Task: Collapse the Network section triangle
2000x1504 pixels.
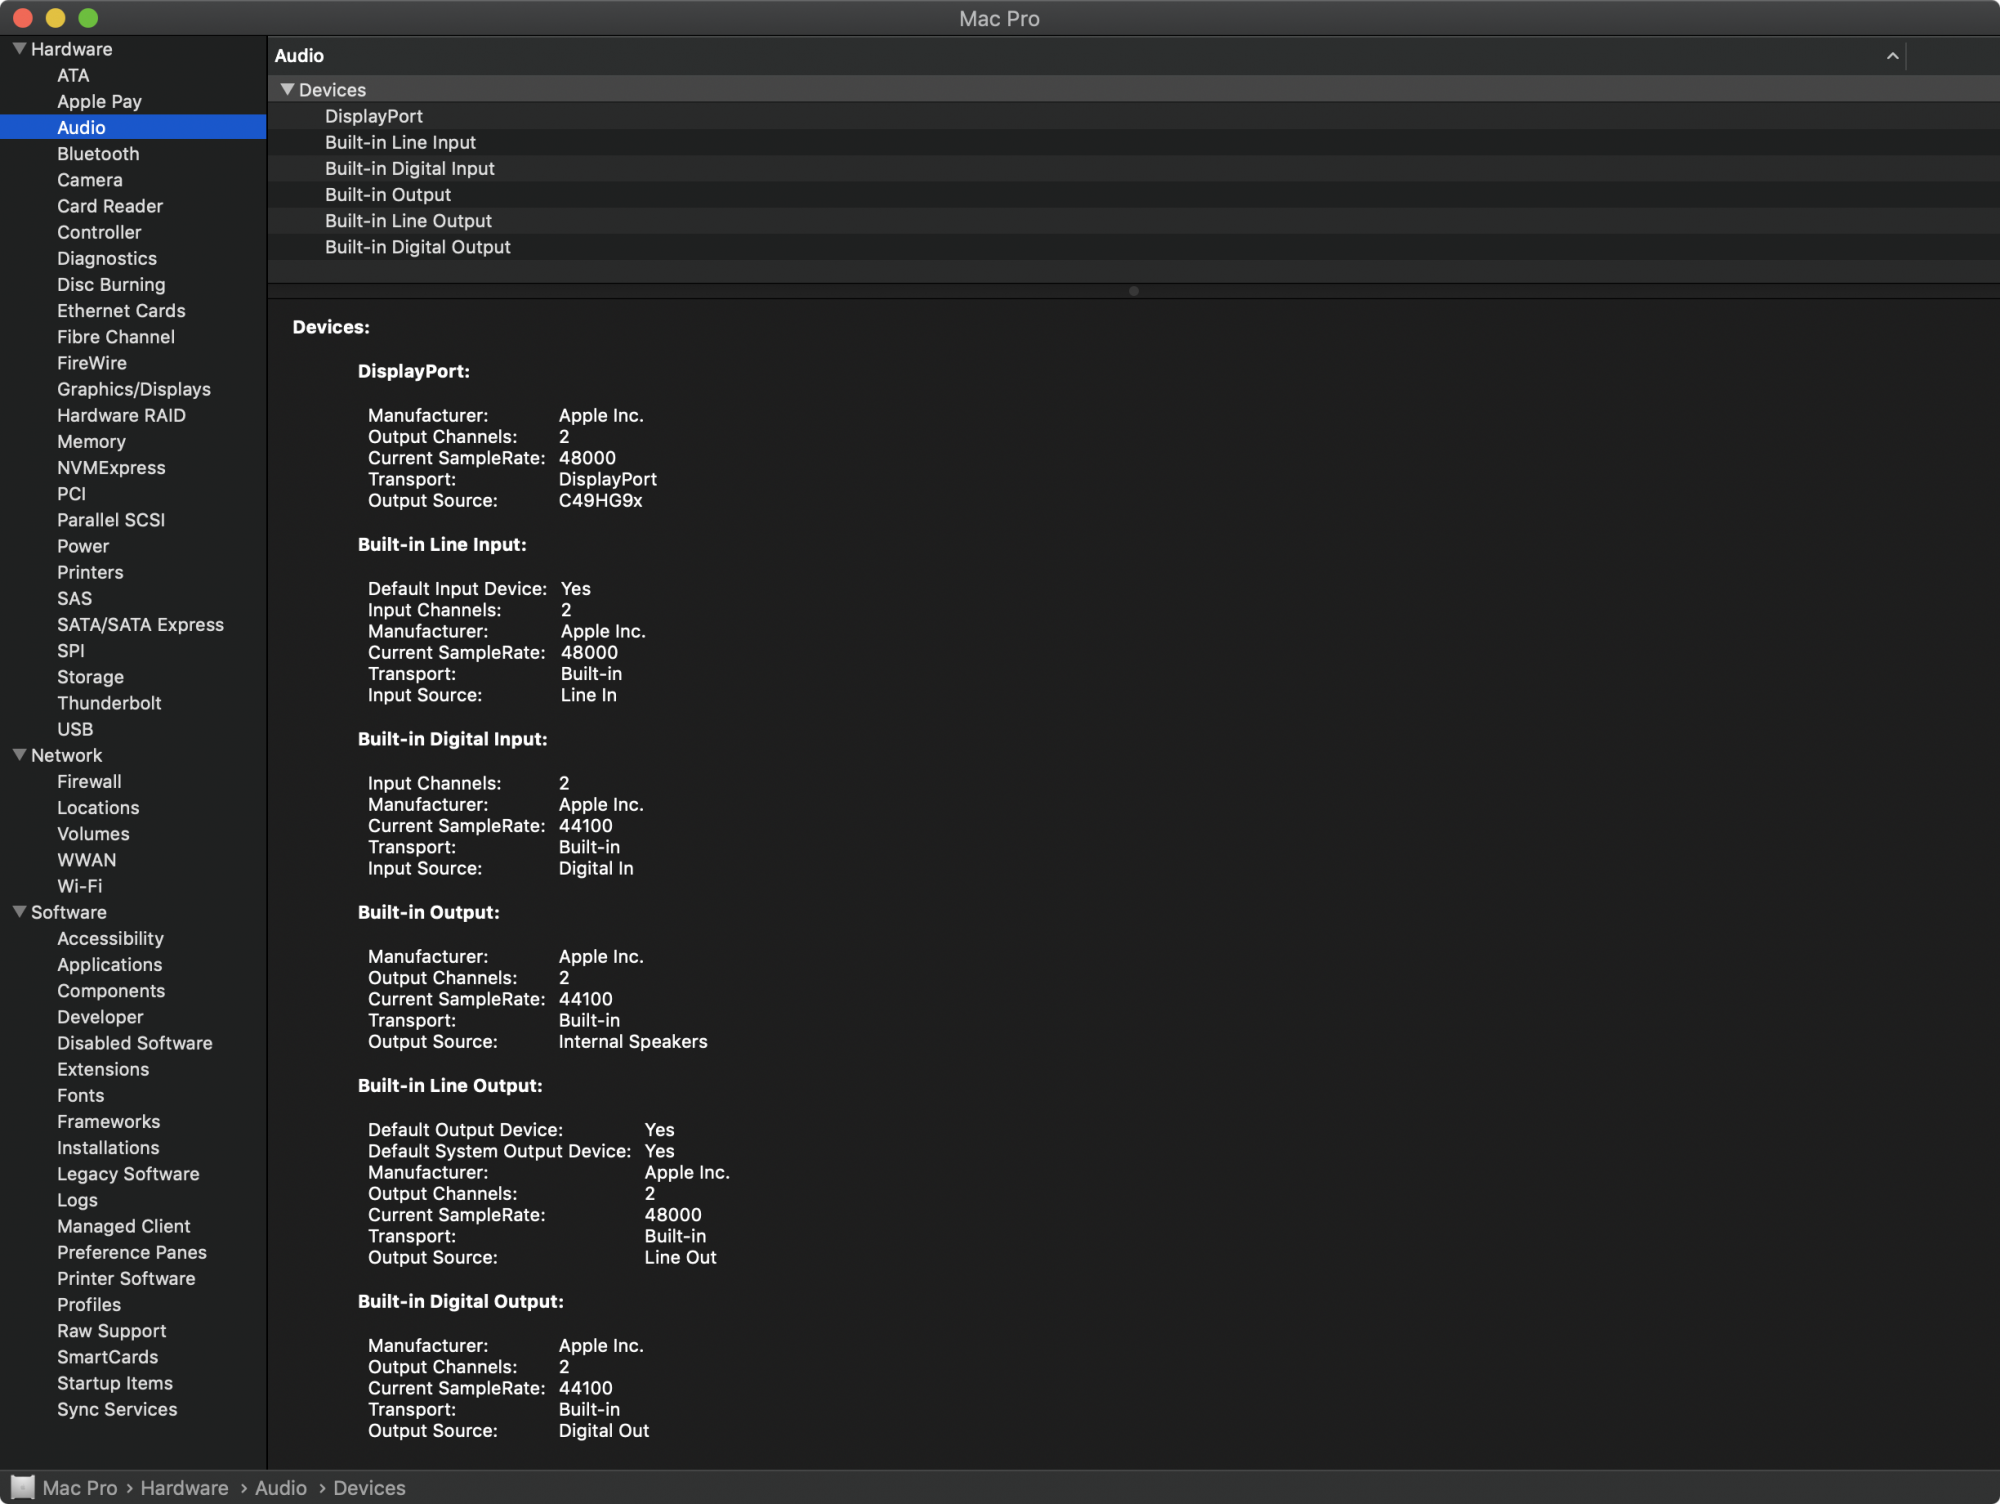Action: tap(19, 755)
